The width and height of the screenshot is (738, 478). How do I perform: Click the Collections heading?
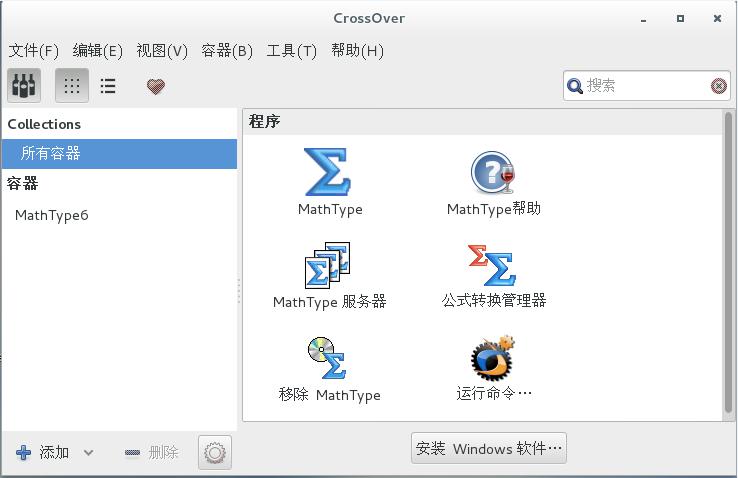click(44, 124)
